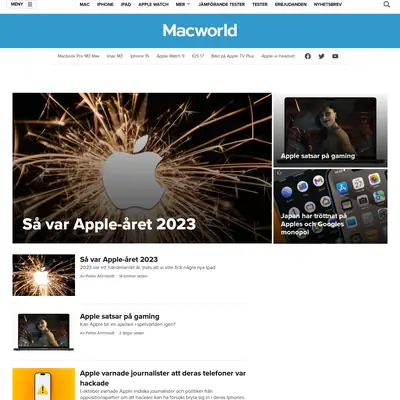Open Japan har tröttnat på monopol card
400x400 pixels.
pyautogui.click(x=331, y=206)
